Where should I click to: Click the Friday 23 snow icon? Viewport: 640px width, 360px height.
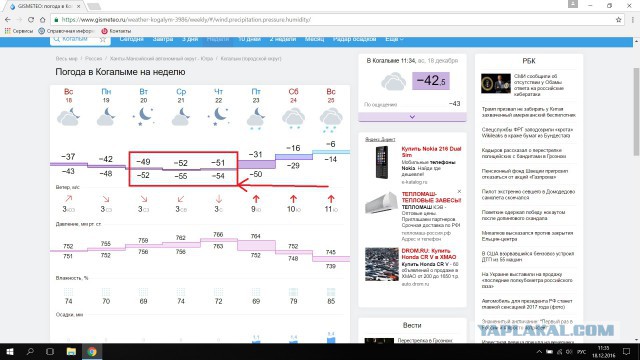tap(256, 118)
